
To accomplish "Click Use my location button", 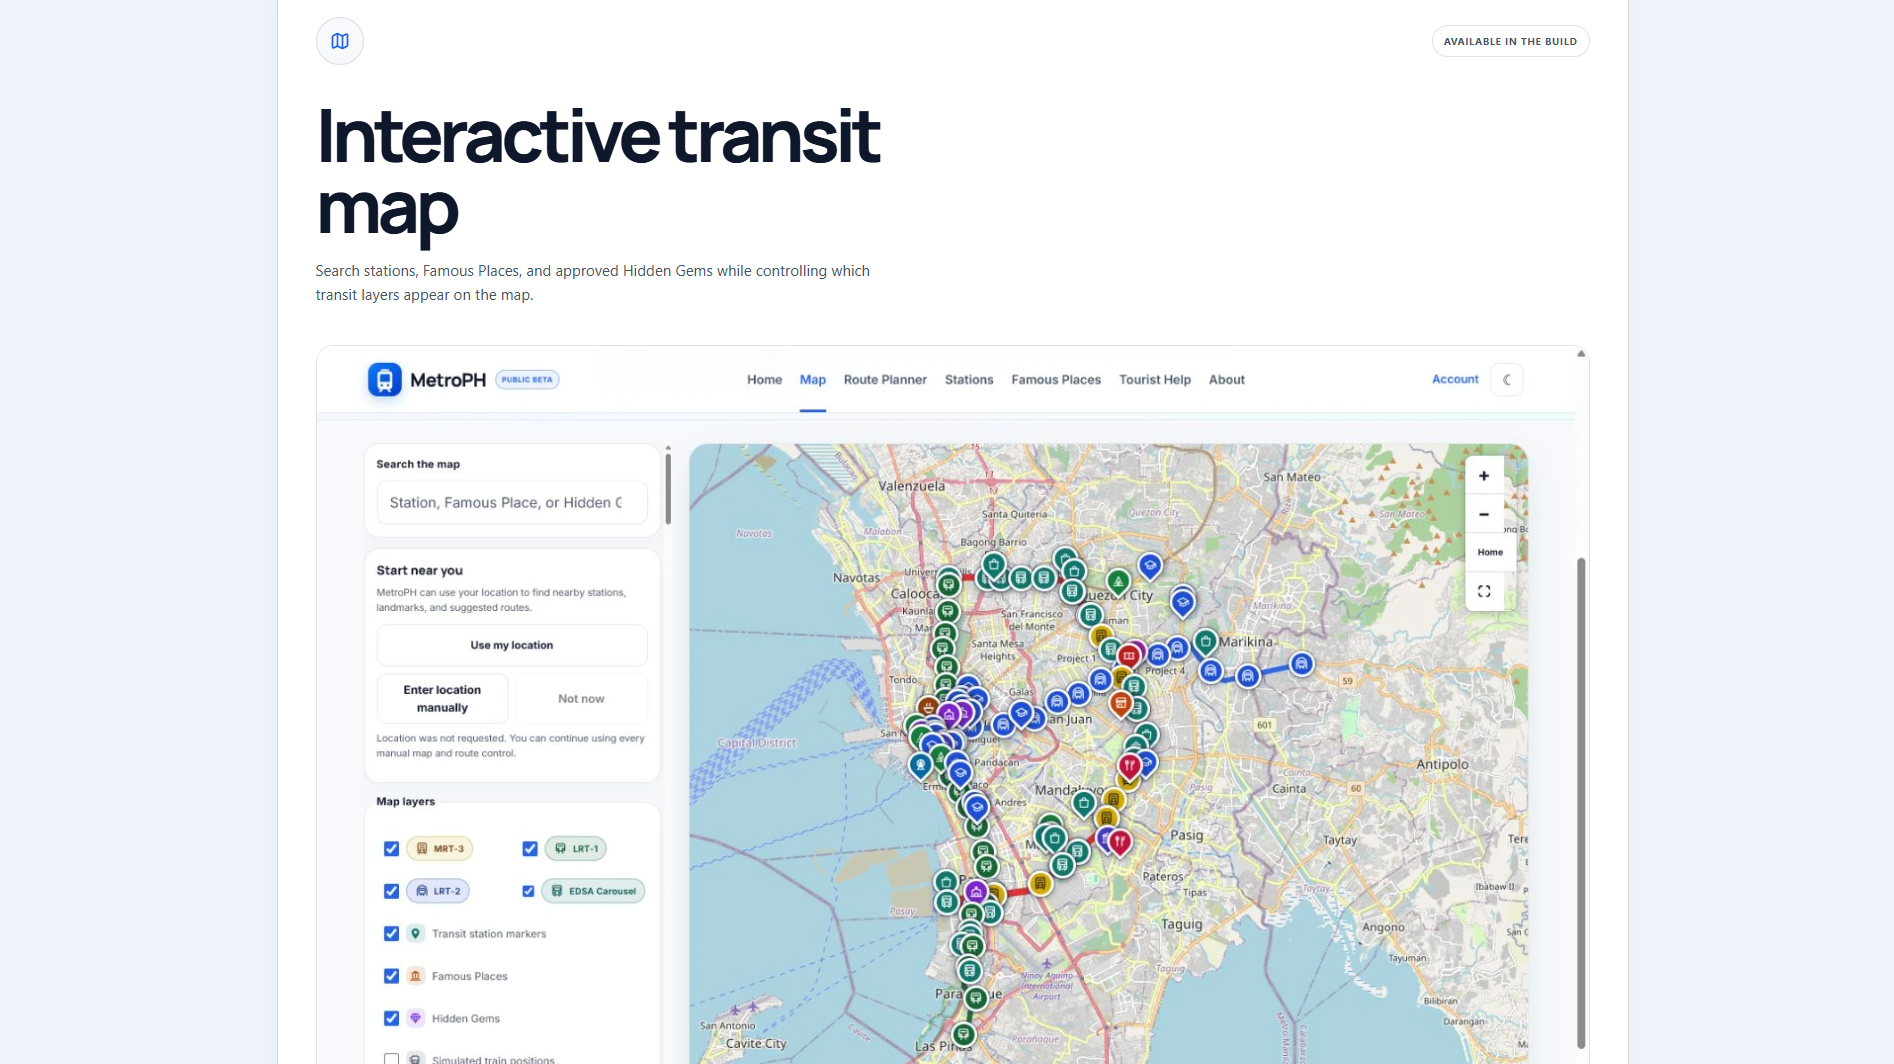I will click(x=512, y=645).
